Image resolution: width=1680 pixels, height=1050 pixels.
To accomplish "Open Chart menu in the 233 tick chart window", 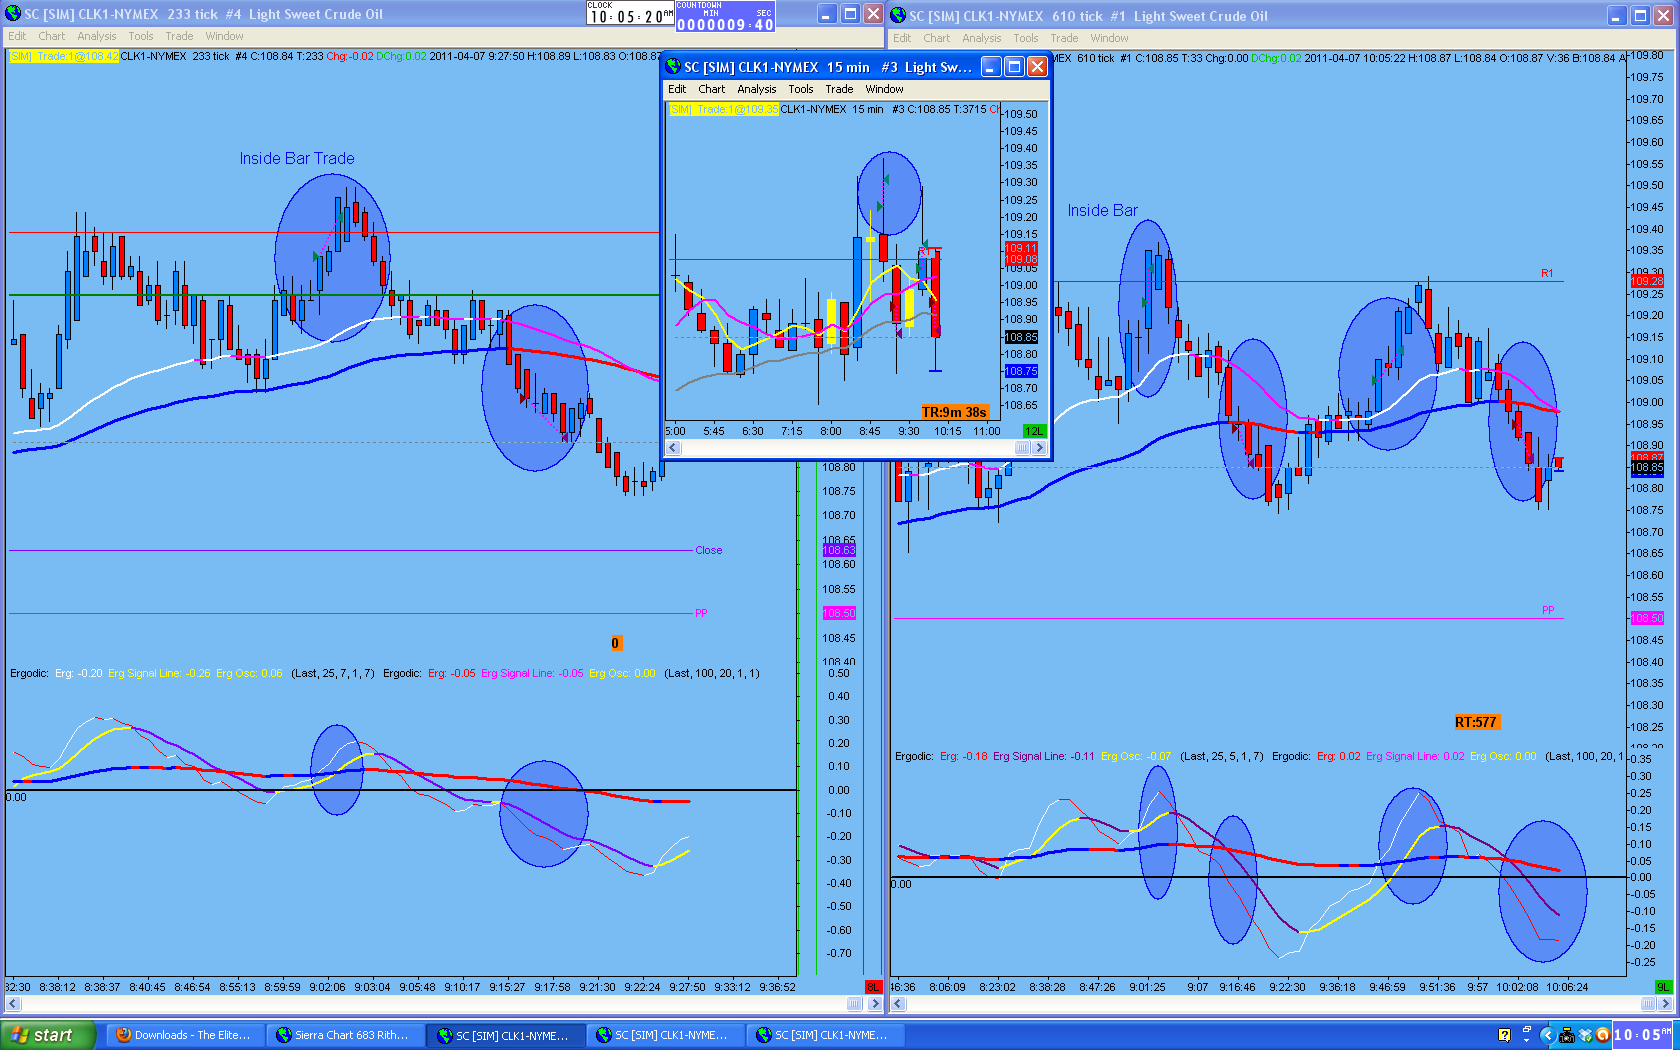I will tap(52, 36).
